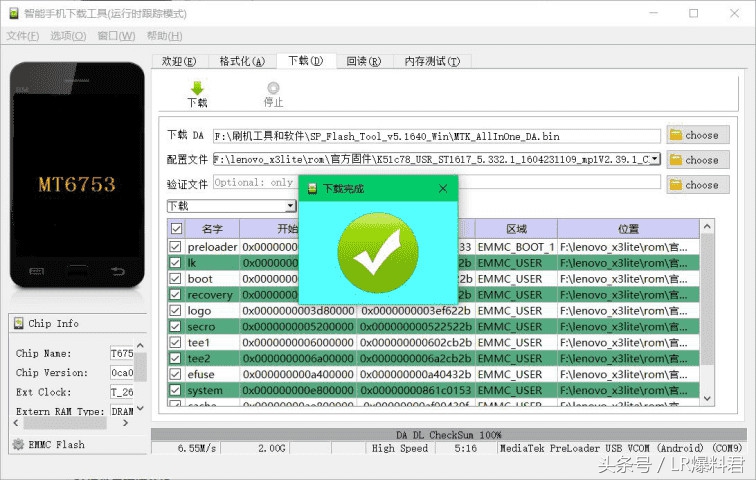Click the Chip Info horizontal scrollbar thumb
Image resolution: width=756 pixels, height=480 pixels.
65,423
